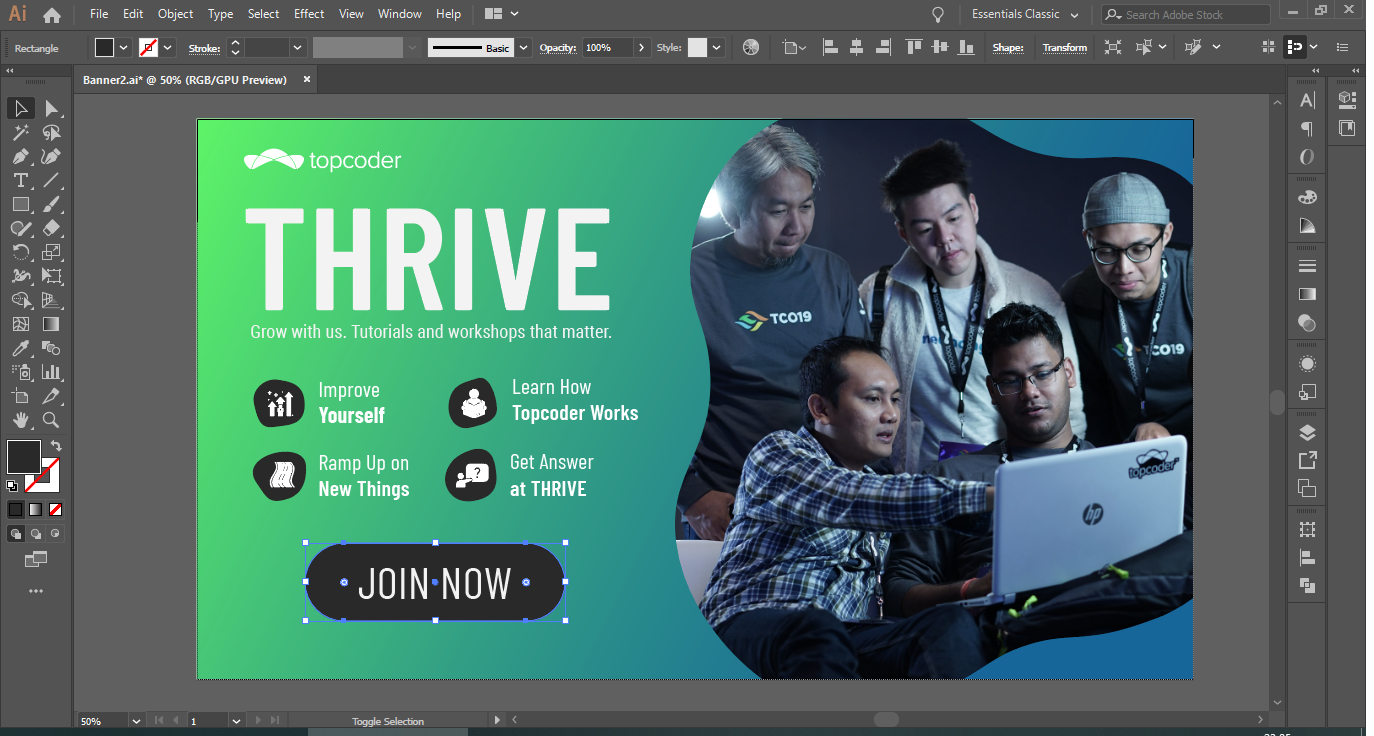Open the Object menu
The height and width of the screenshot is (736, 1374).
(175, 14)
